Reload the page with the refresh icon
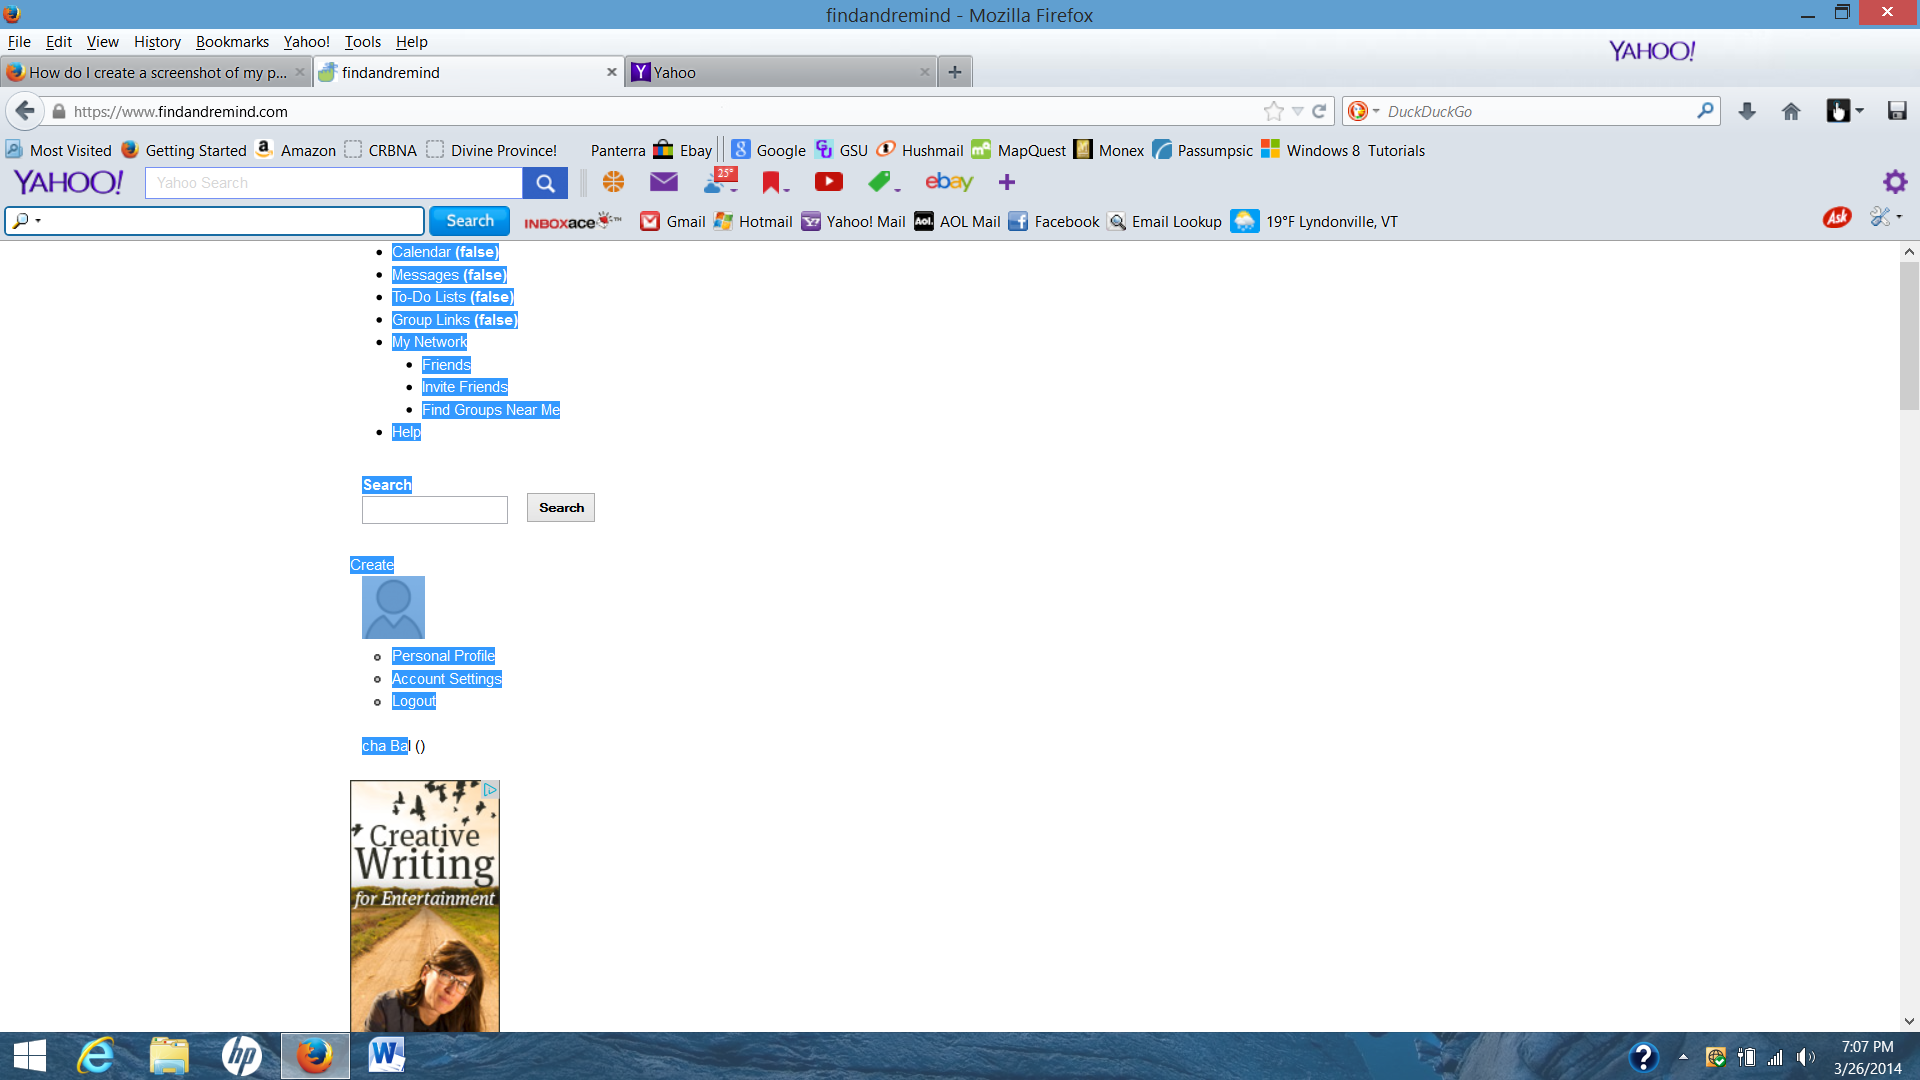 tap(1319, 111)
